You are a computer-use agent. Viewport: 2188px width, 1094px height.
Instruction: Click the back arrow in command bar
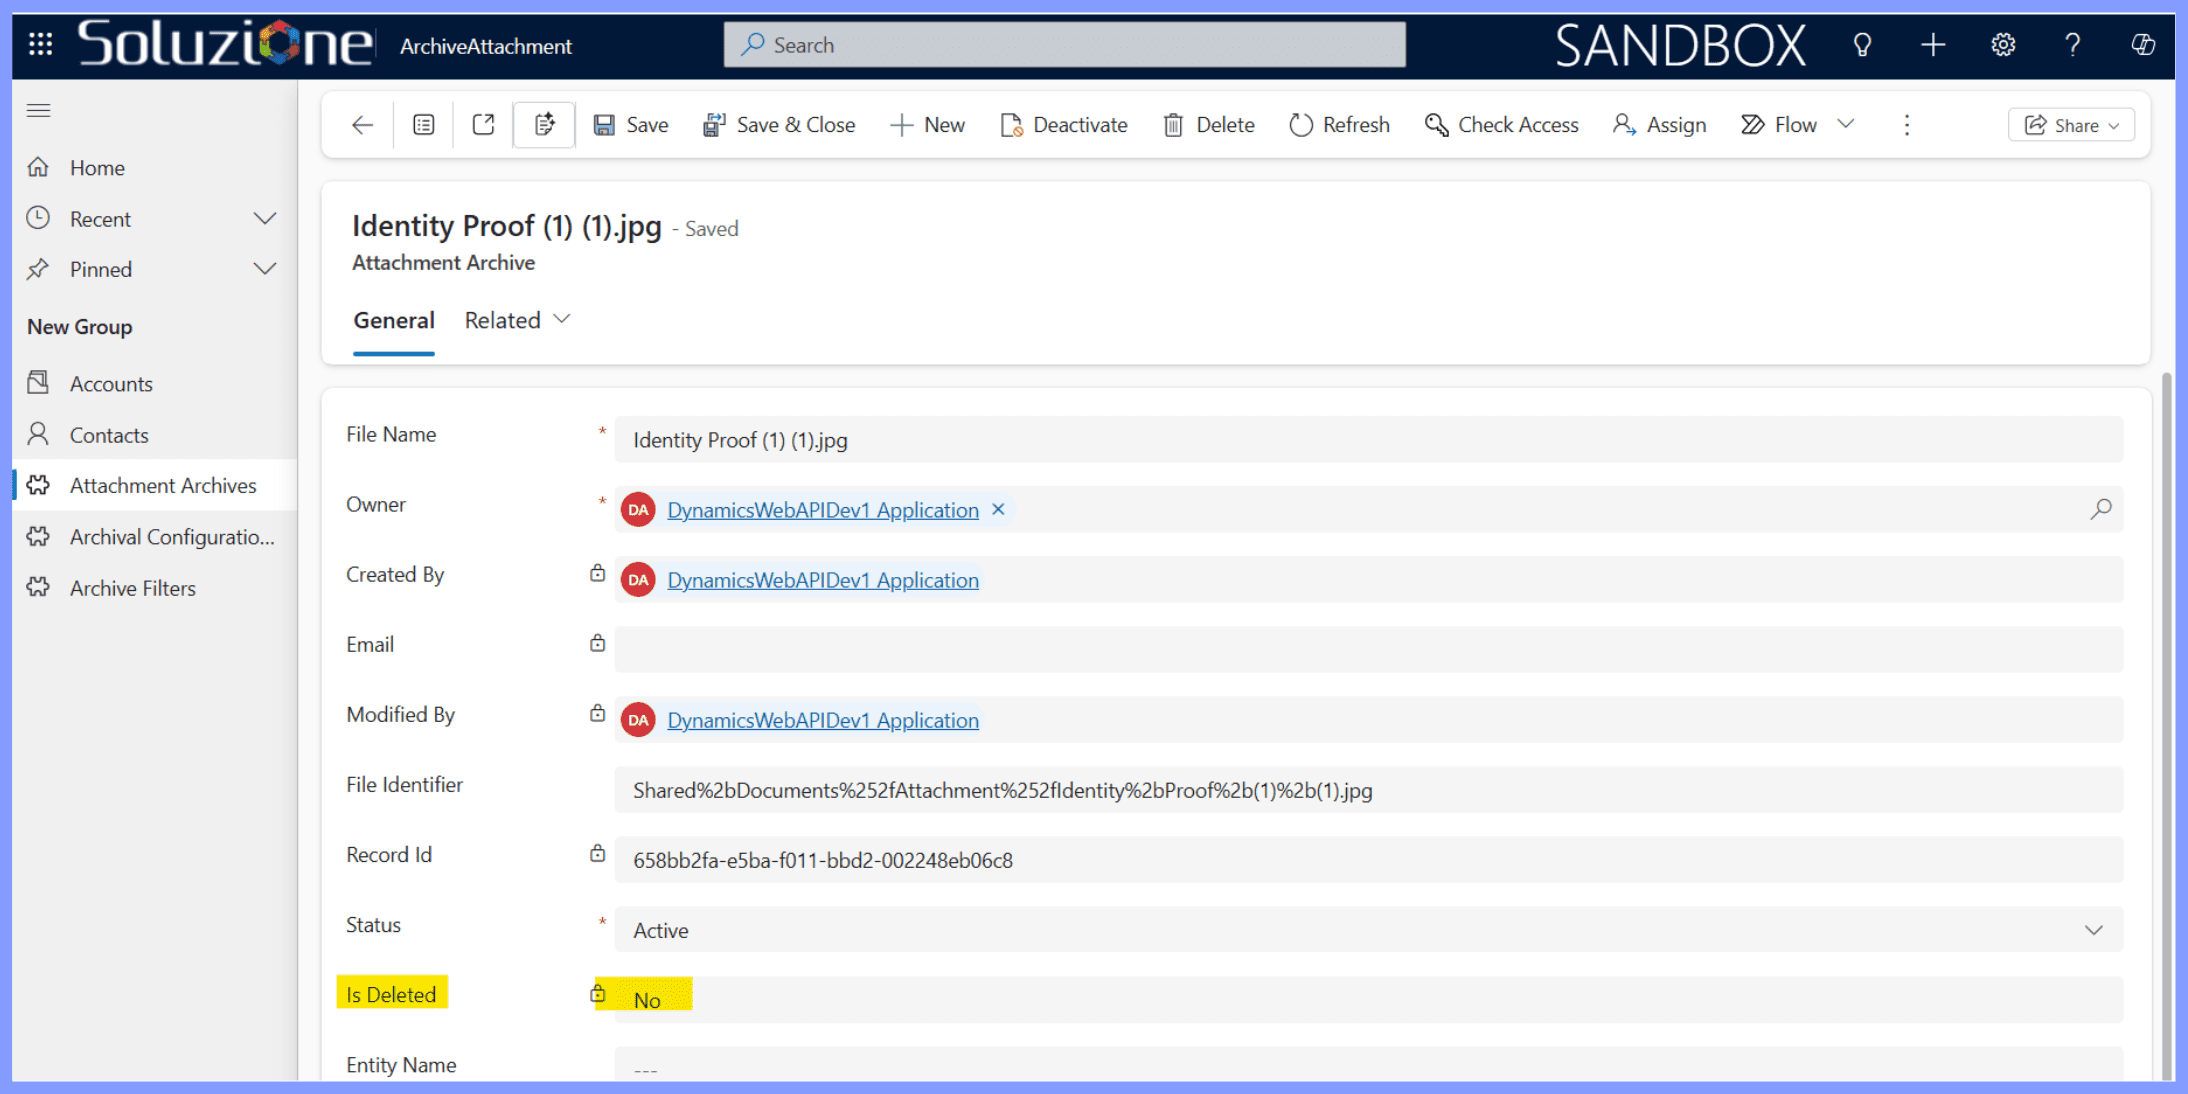[x=362, y=125]
